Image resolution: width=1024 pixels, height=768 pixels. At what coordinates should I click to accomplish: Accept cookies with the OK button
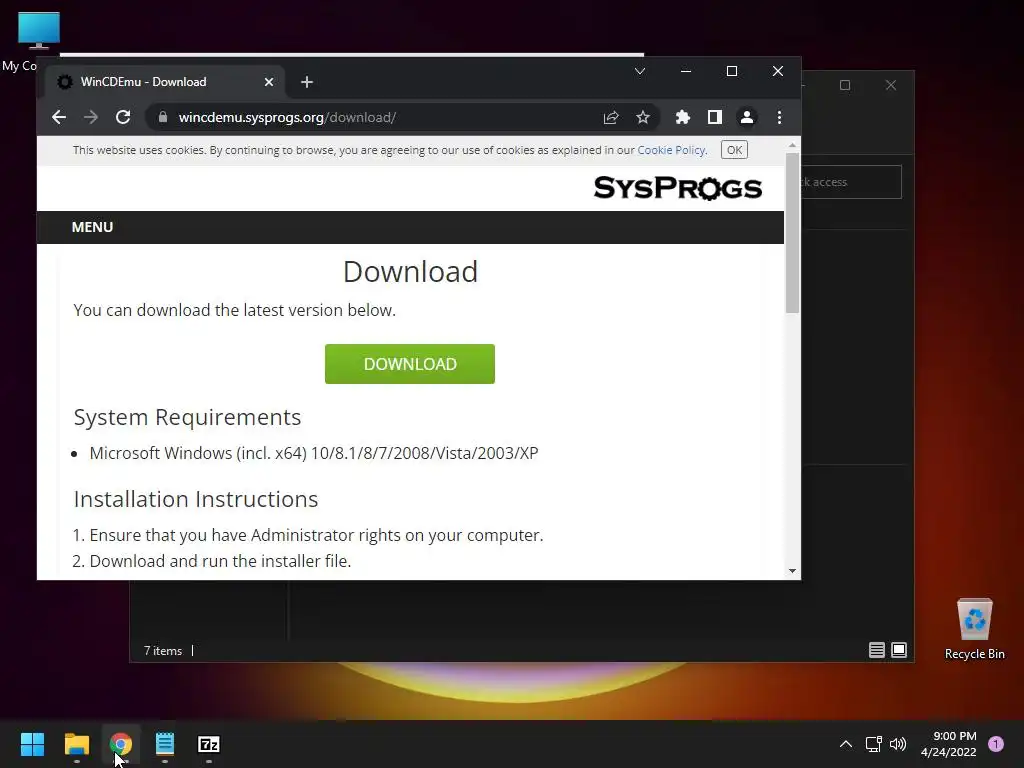(734, 150)
